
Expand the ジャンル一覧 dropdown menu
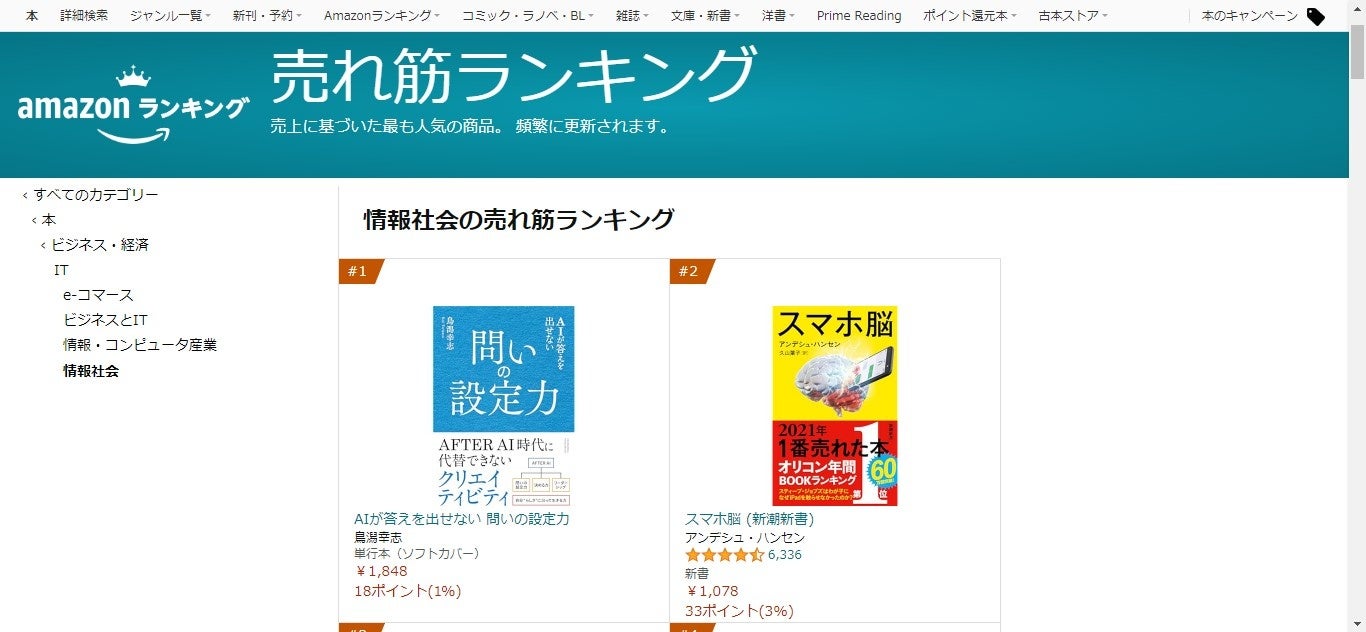click(x=170, y=16)
